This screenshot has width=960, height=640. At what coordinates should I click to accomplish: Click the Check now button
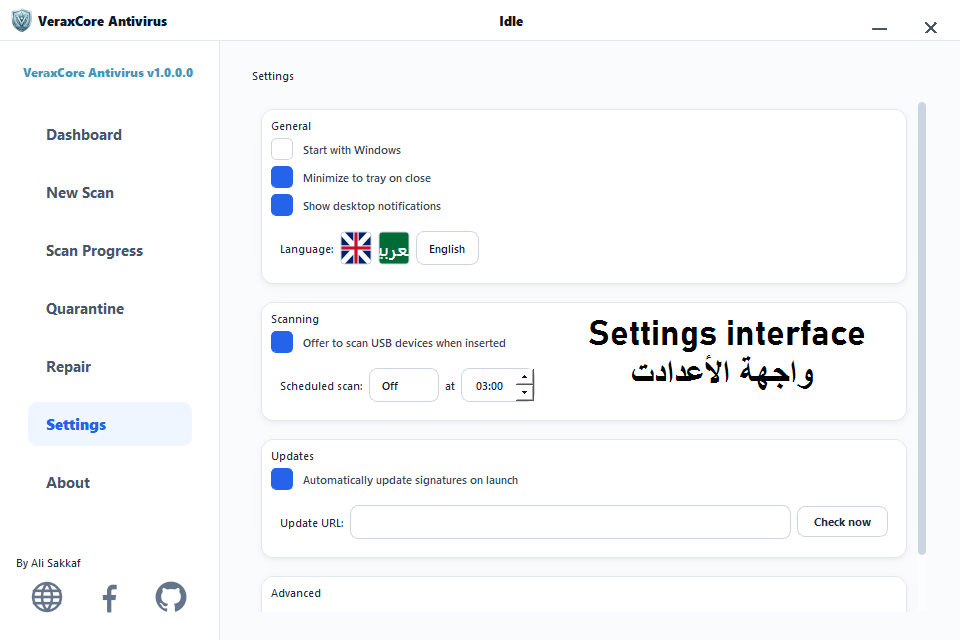point(842,522)
